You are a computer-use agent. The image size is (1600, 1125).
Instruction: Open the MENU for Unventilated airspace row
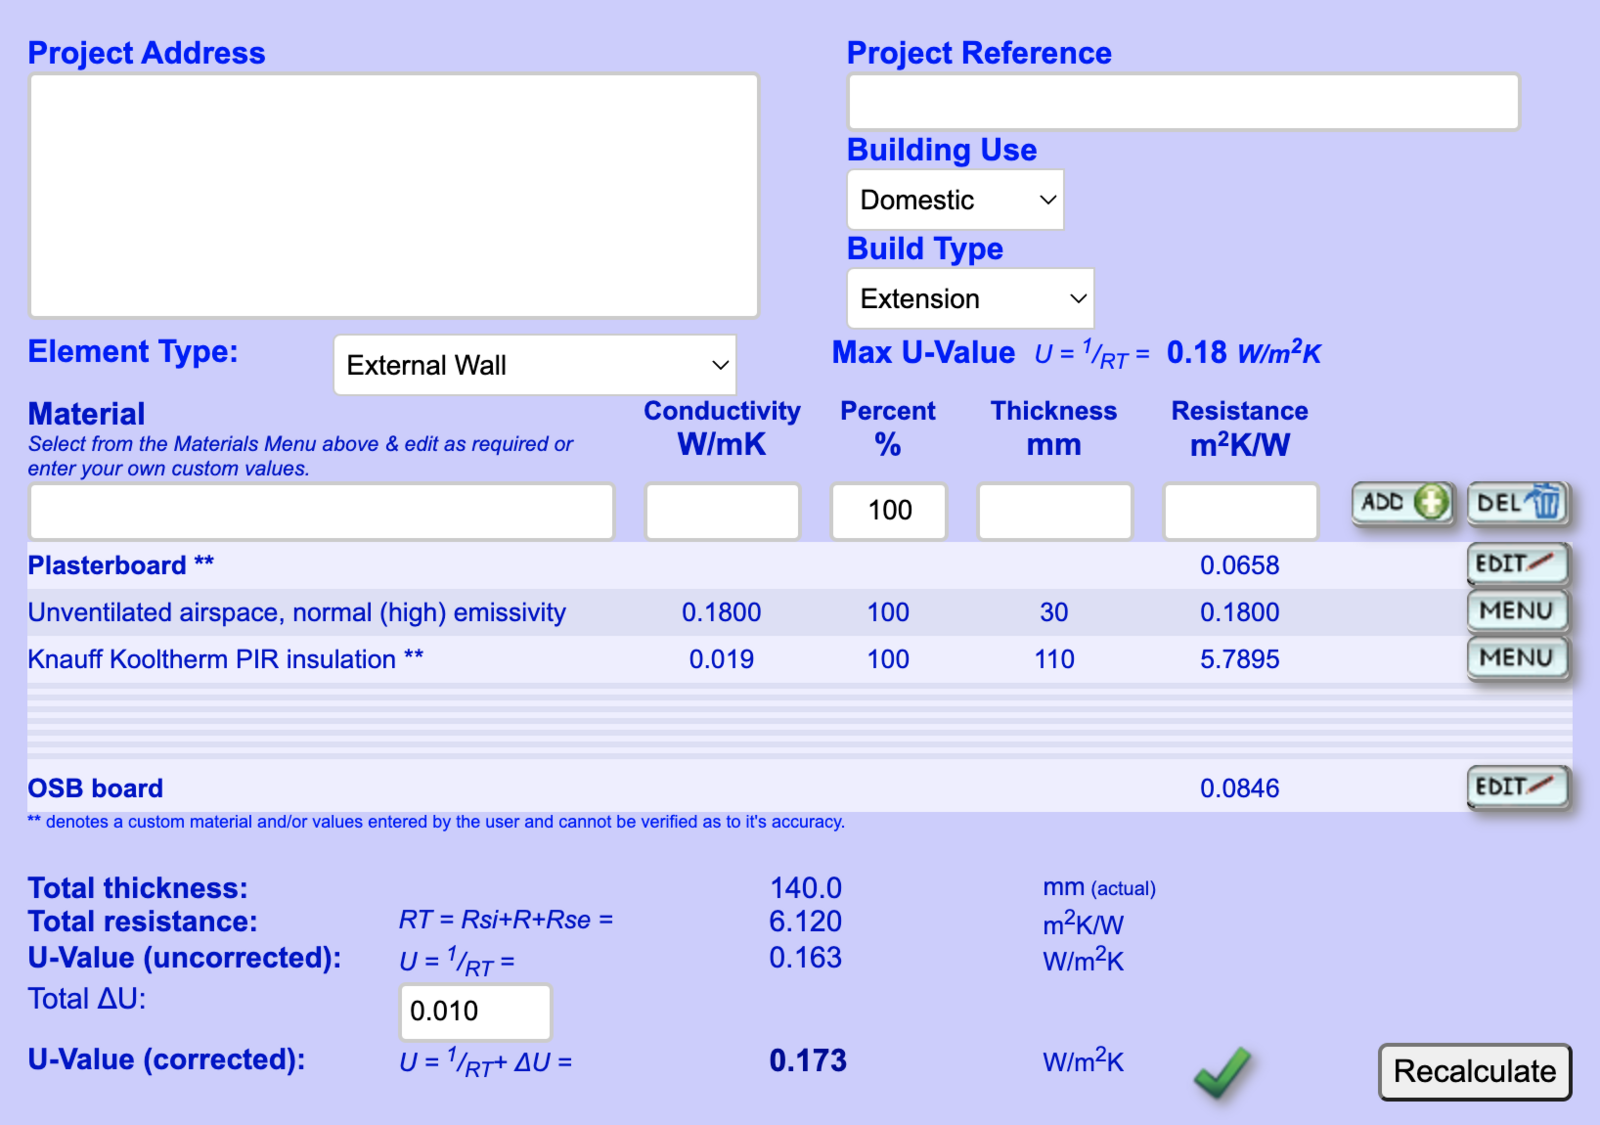click(x=1517, y=611)
